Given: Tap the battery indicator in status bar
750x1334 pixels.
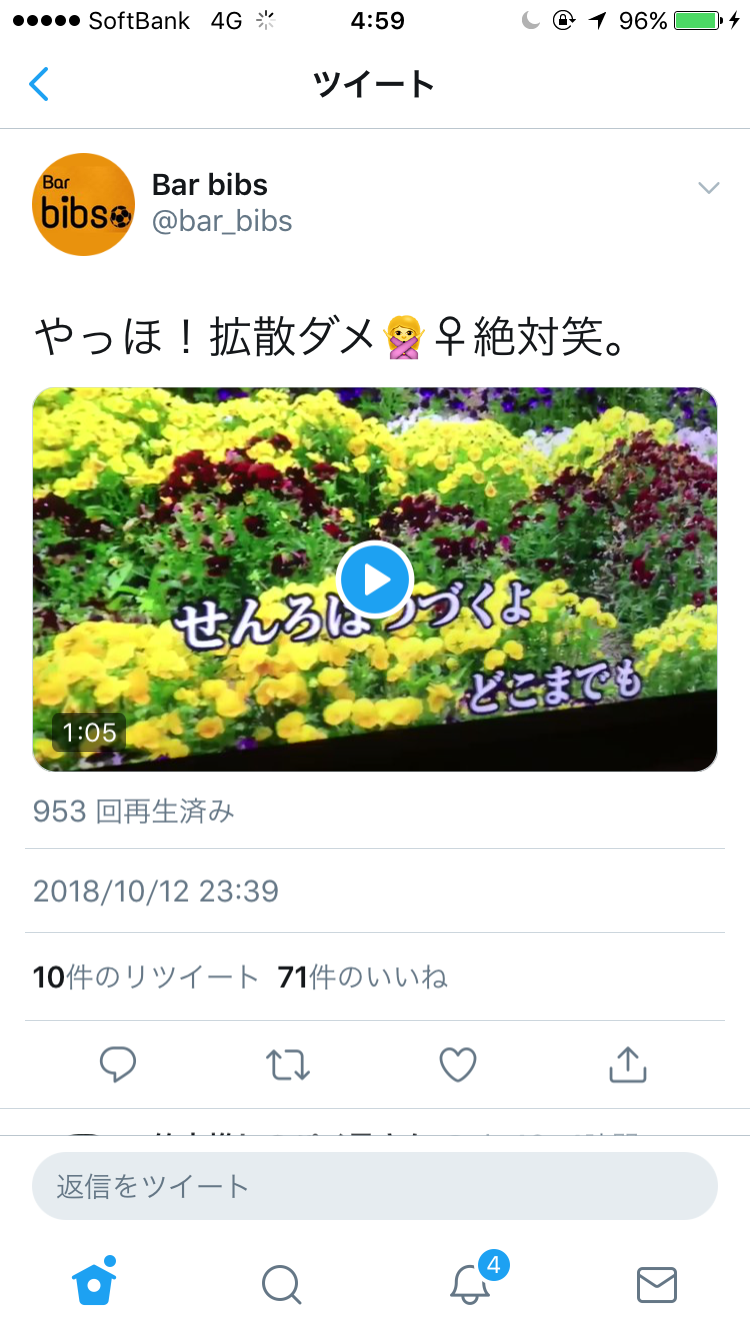Looking at the screenshot, I should [x=699, y=21].
